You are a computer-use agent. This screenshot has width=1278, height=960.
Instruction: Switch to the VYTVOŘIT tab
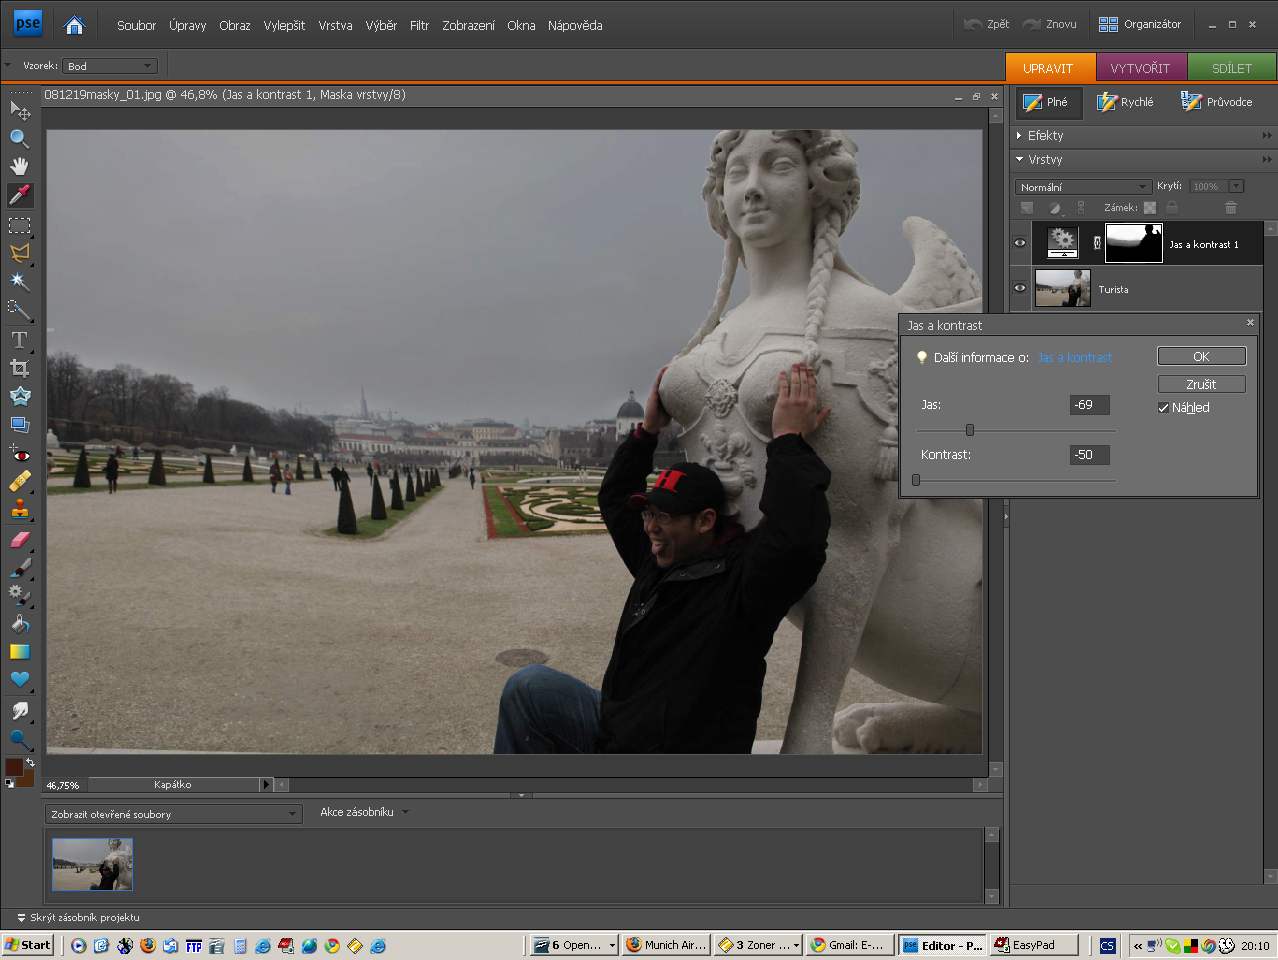(1140, 68)
